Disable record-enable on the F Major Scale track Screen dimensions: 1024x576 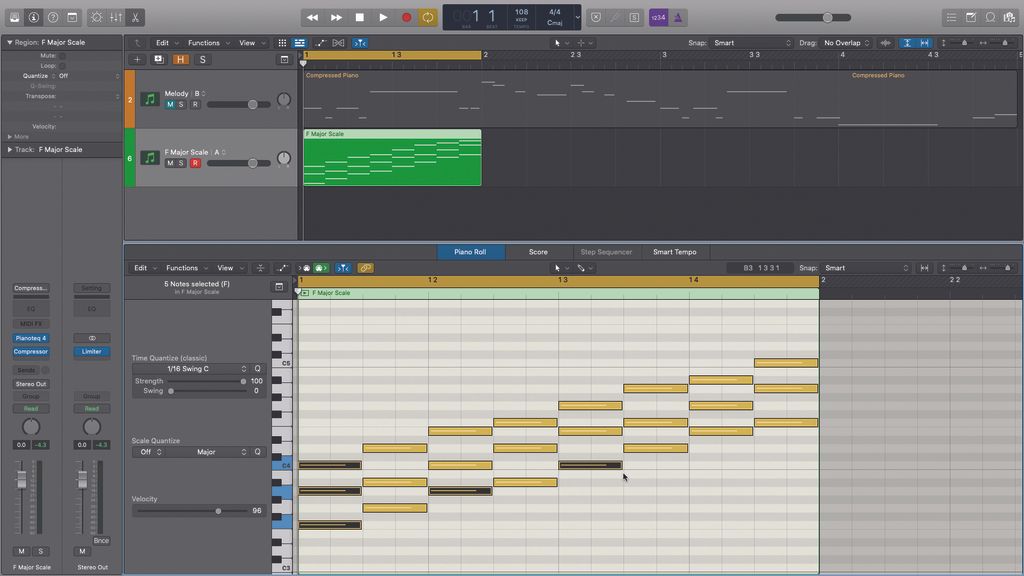197,162
